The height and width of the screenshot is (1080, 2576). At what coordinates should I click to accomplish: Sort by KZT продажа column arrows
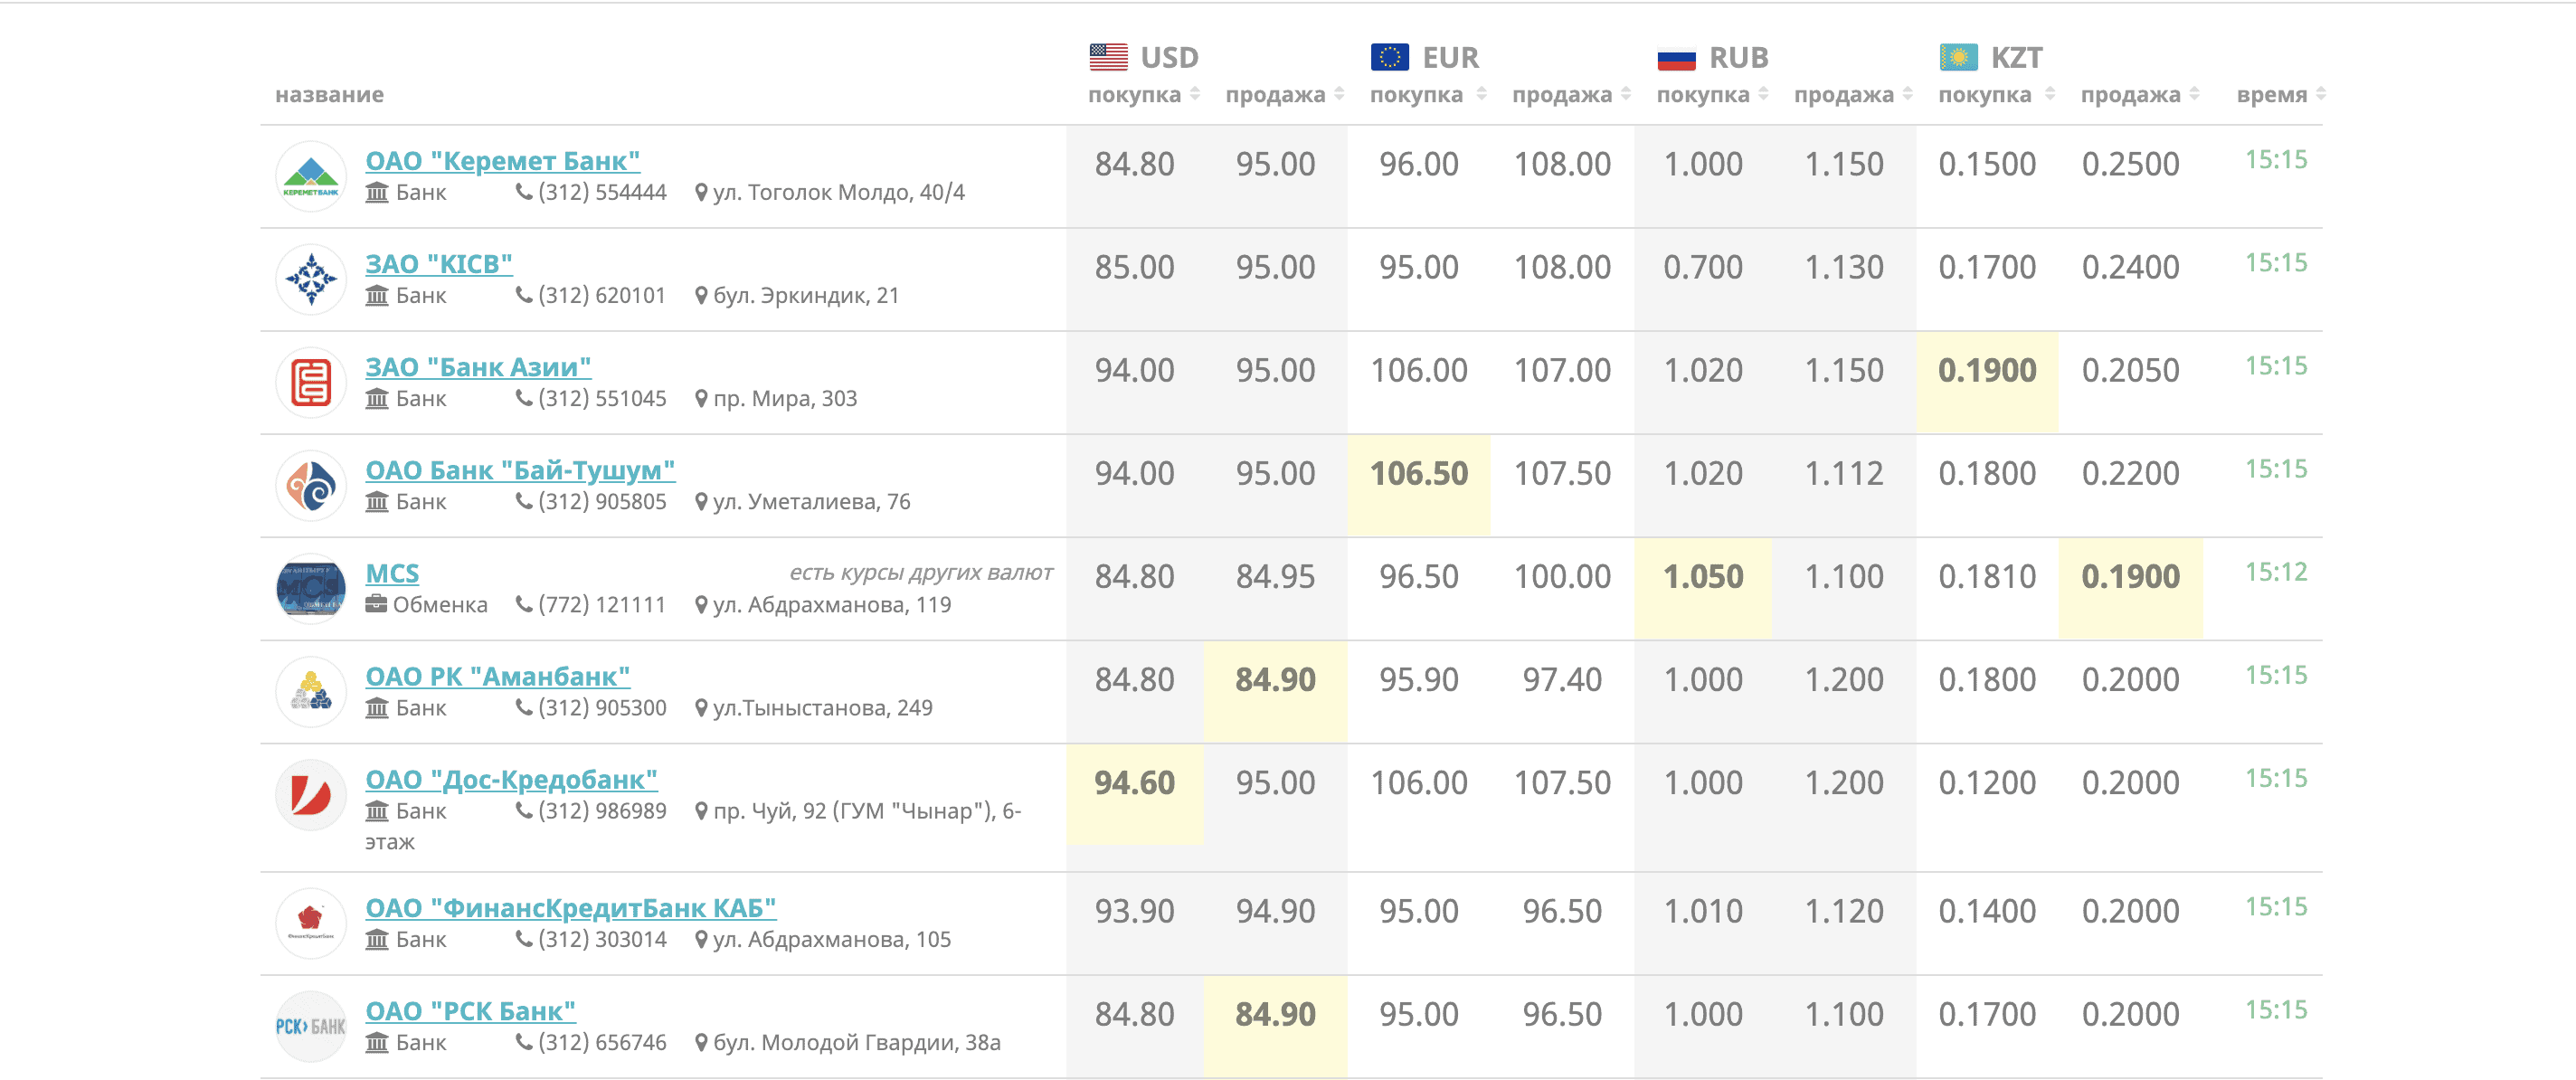[2195, 94]
